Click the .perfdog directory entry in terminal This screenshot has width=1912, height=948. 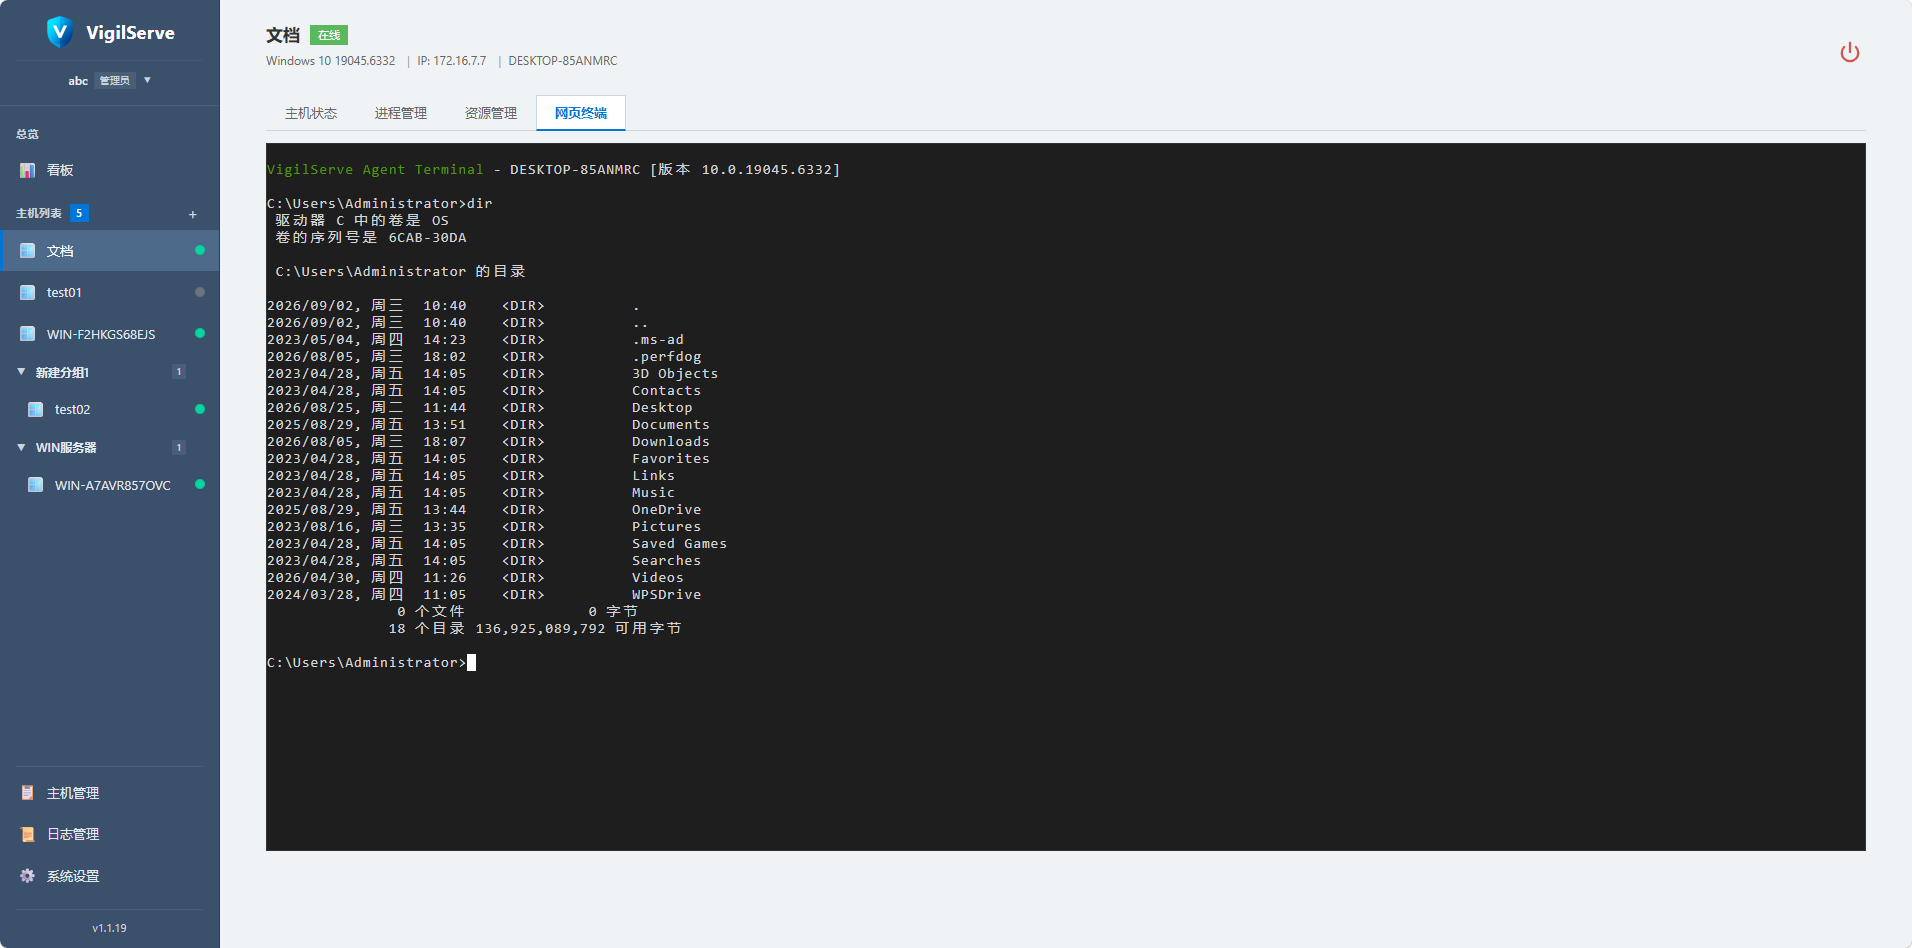667,357
